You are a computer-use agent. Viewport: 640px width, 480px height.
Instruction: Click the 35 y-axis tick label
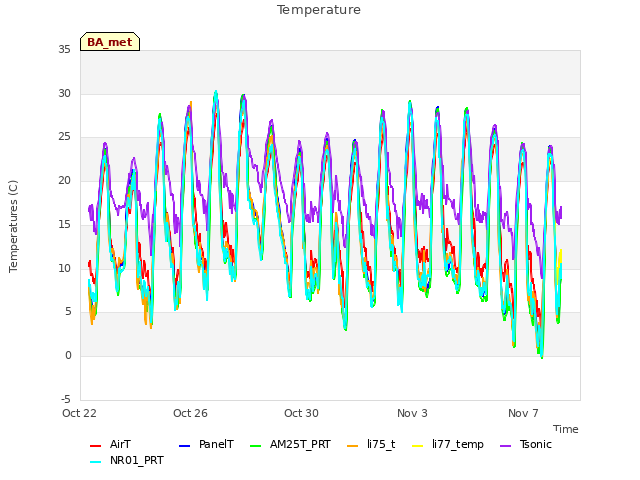coord(64,50)
